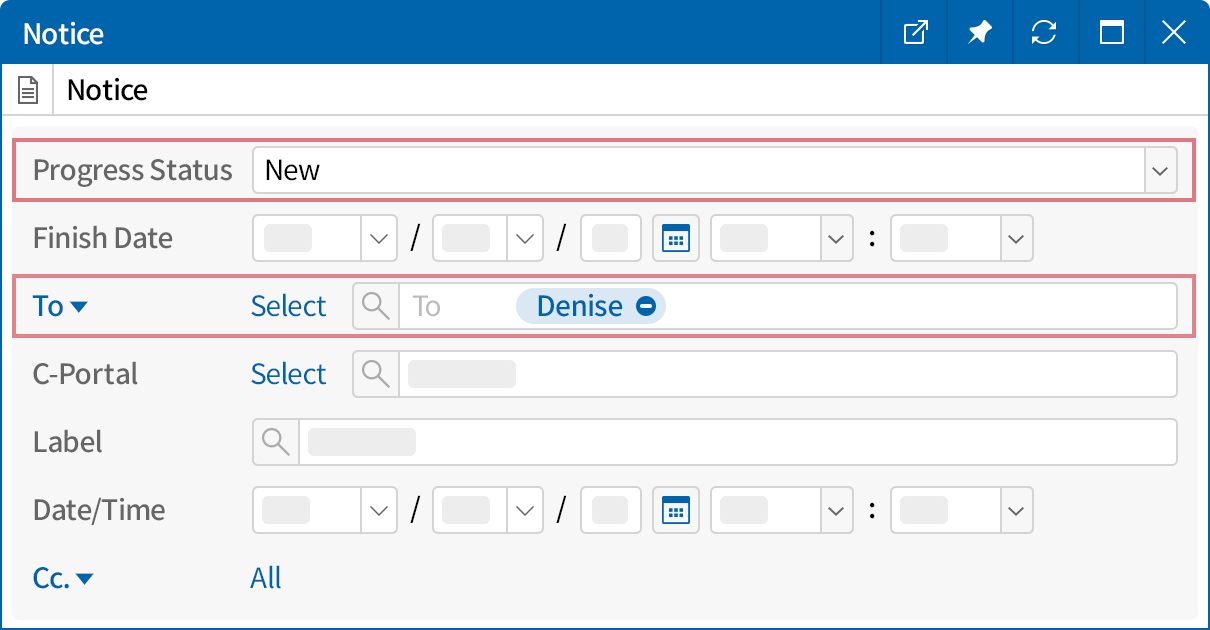Click the search icon in the To field
The height and width of the screenshot is (630, 1210).
click(x=375, y=306)
